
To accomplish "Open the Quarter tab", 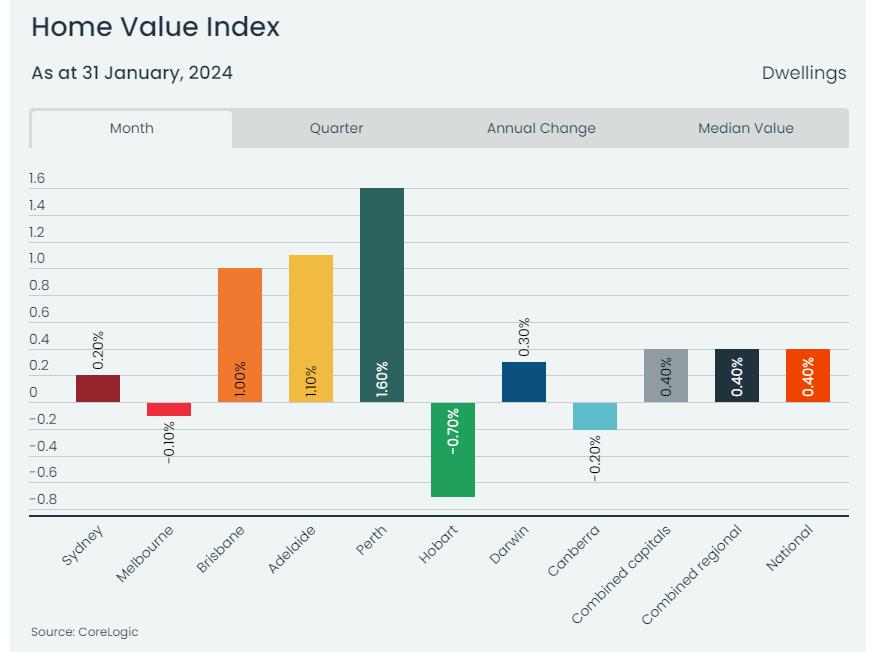I will click(336, 129).
